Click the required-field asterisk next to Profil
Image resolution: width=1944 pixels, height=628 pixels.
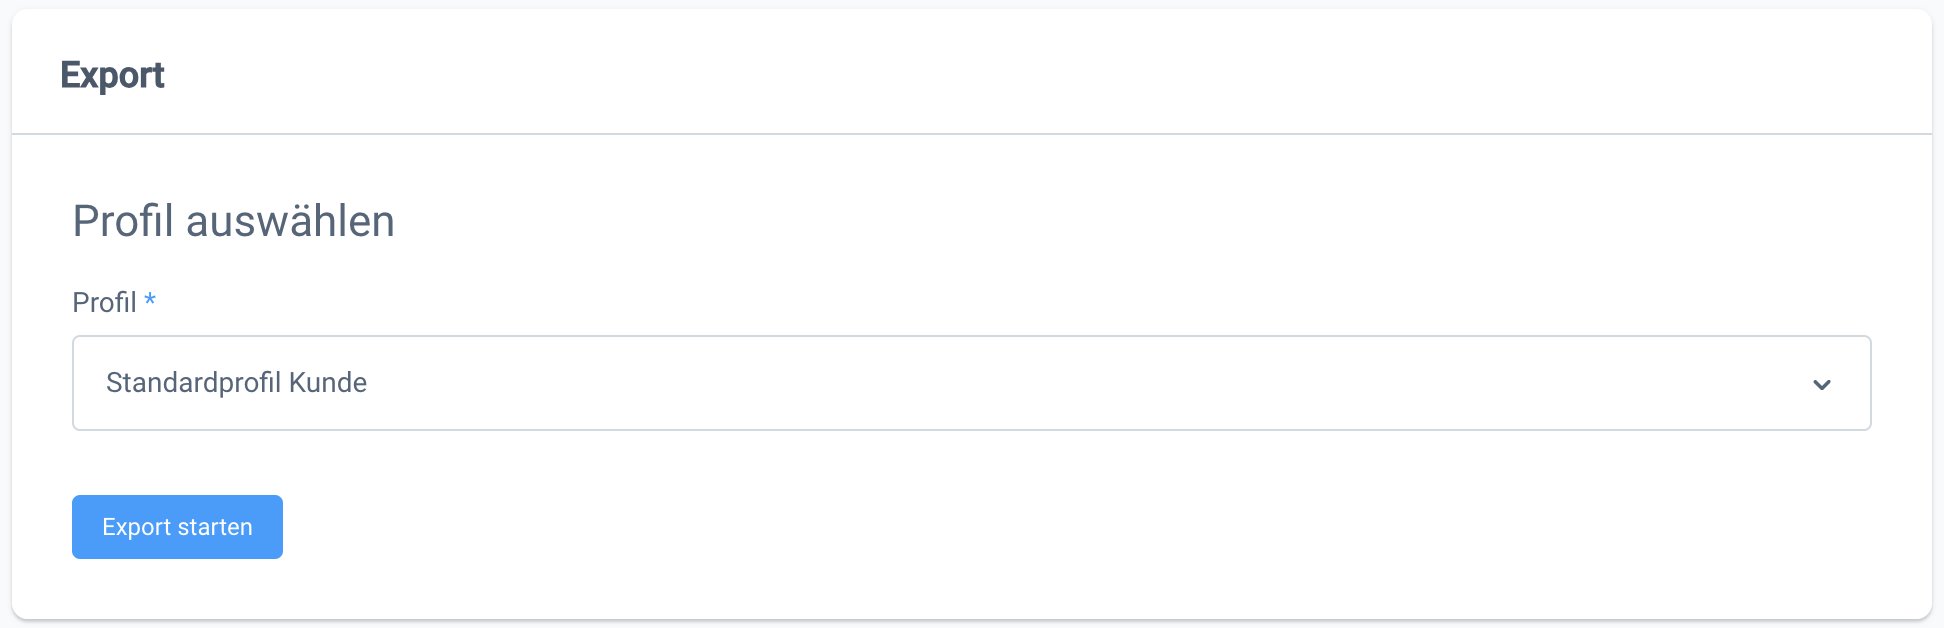[x=150, y=302]
